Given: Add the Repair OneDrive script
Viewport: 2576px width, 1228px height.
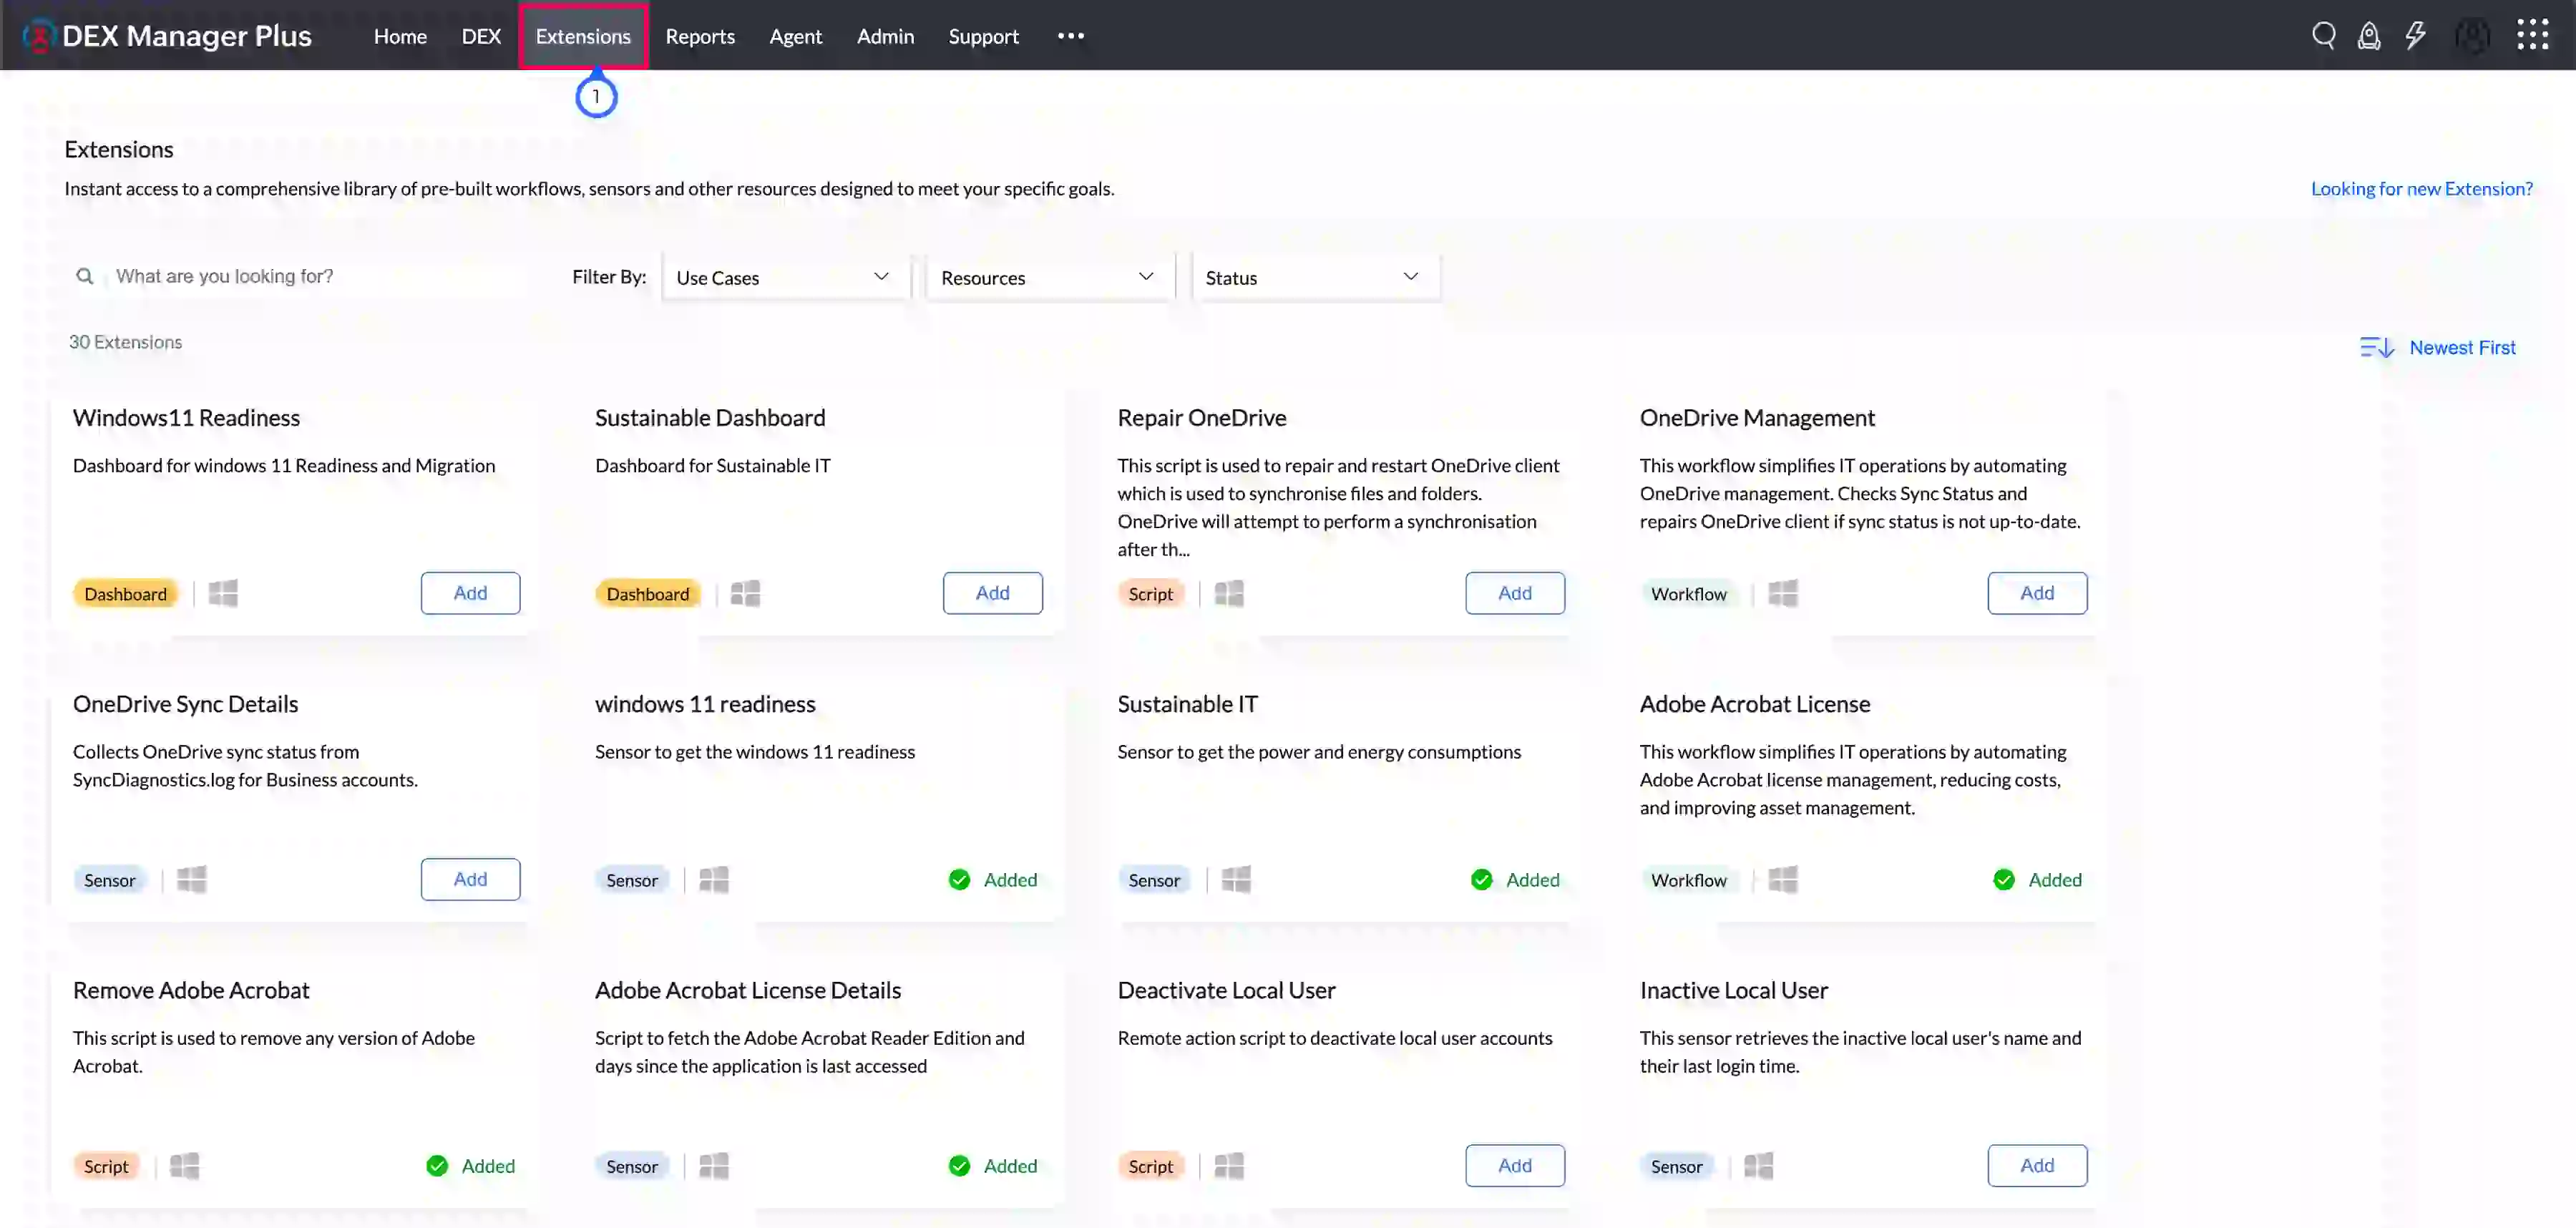Looking at the screenshot, I should (1514, 593).
